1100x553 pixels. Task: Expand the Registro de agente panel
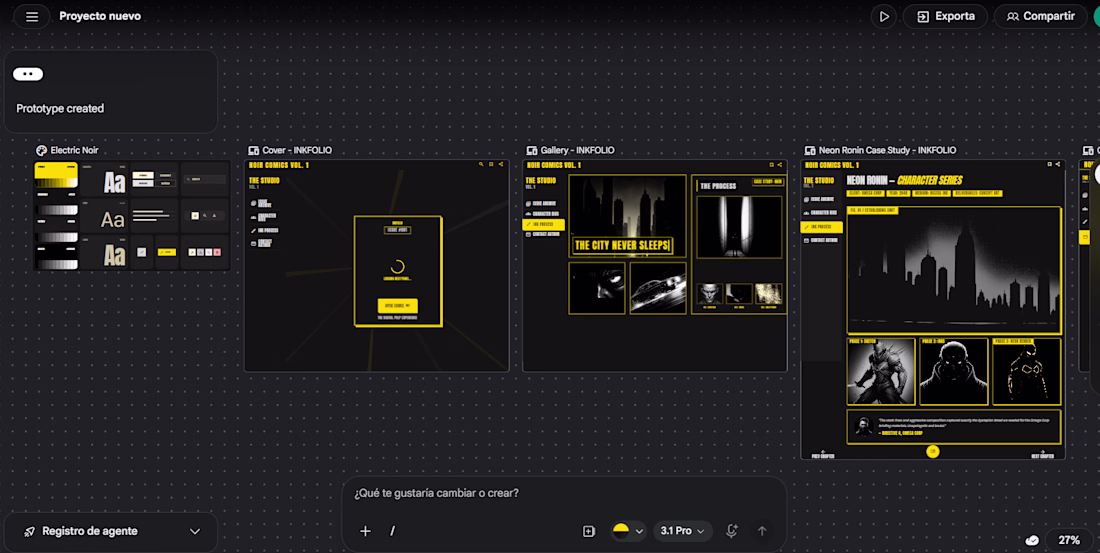(195, 531)
